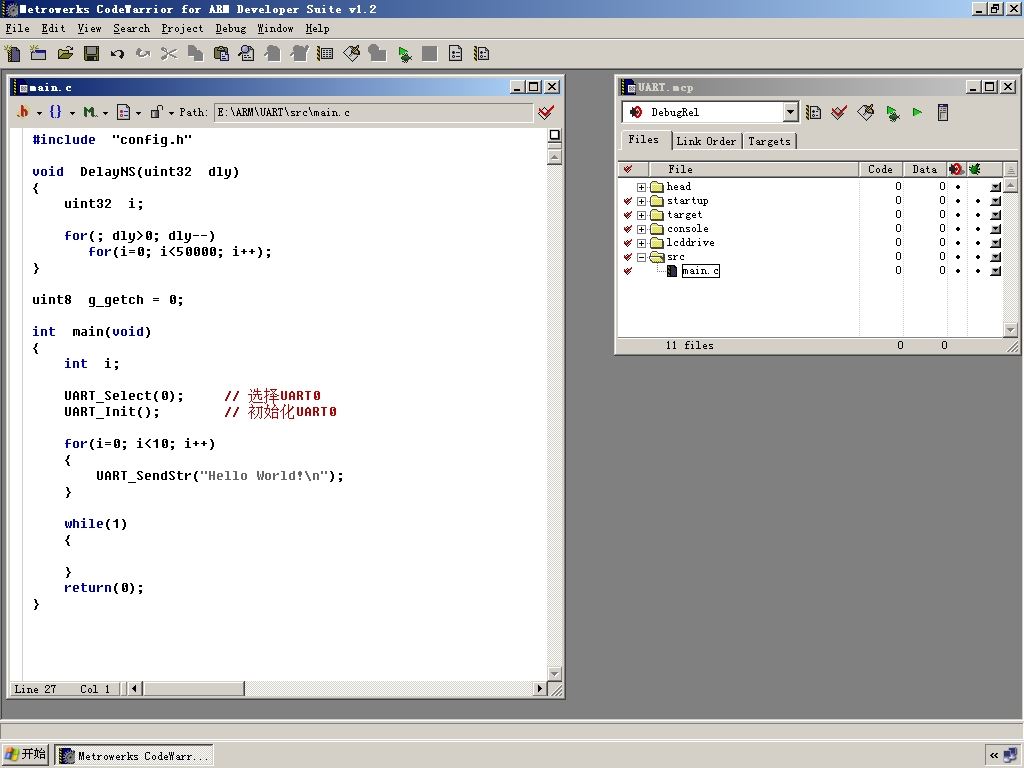Toggle the target dot for startup
The width and height of the screenshot is (1024, 768).
[x=978, y=200]
